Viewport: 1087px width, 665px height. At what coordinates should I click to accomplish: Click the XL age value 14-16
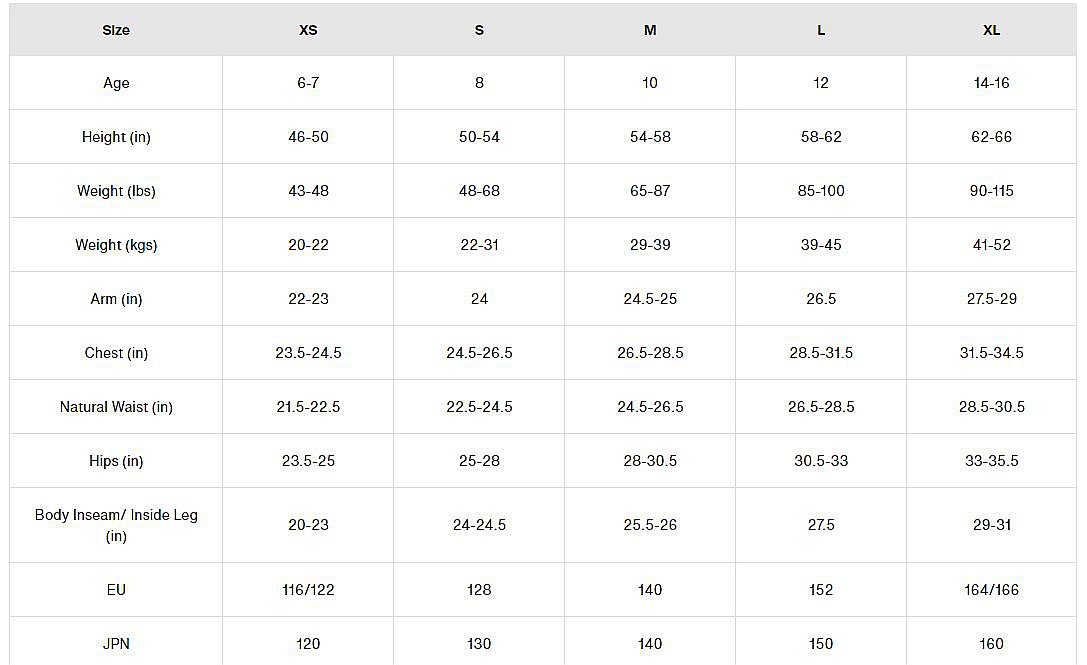(991, 83)
